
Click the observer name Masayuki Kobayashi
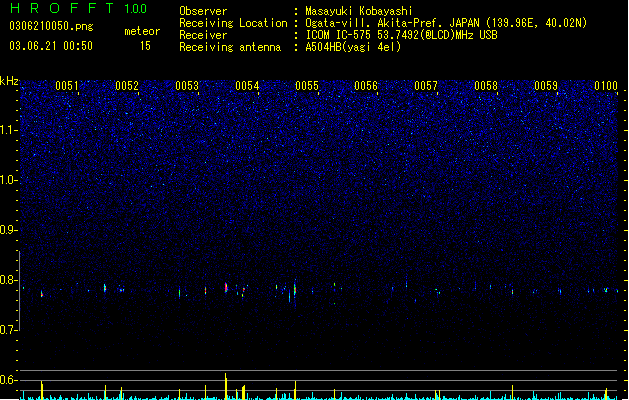click(359, 11)
